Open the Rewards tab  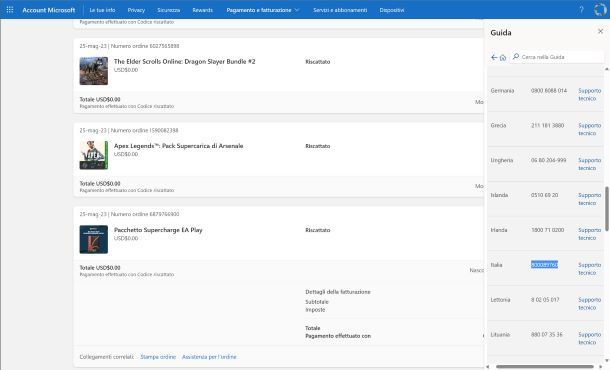[203, 10]
